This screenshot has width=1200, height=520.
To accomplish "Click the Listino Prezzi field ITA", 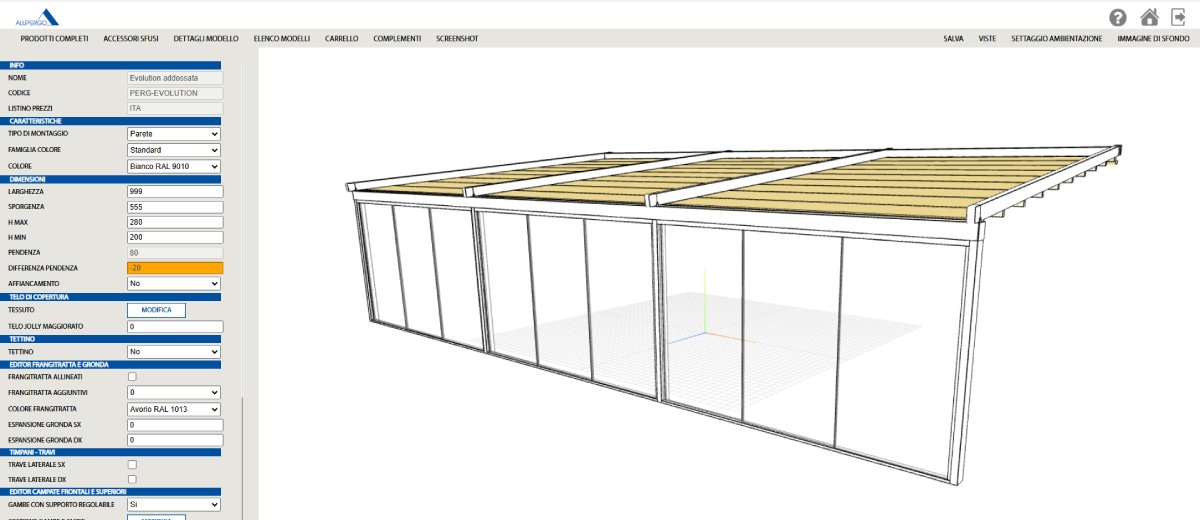I will pyautogui.click(x=175, y=108).
